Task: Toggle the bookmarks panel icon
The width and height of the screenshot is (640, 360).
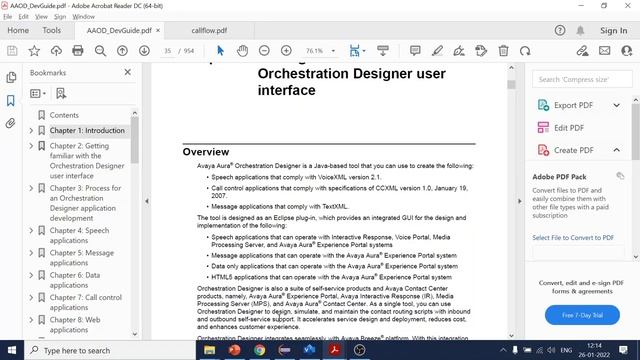Action: pos(11,100)
